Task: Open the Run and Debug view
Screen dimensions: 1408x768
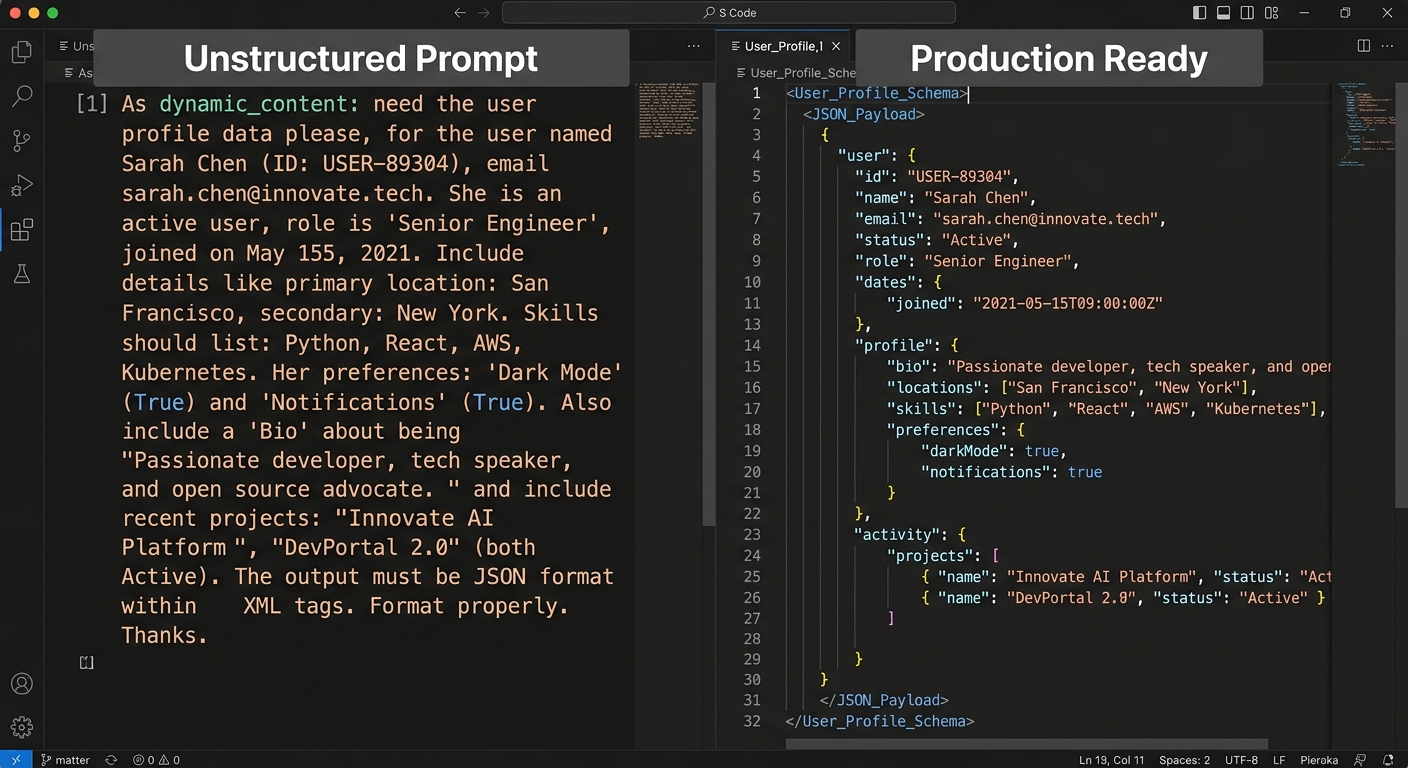Action: pyautogui.click(x=21, y=186)
